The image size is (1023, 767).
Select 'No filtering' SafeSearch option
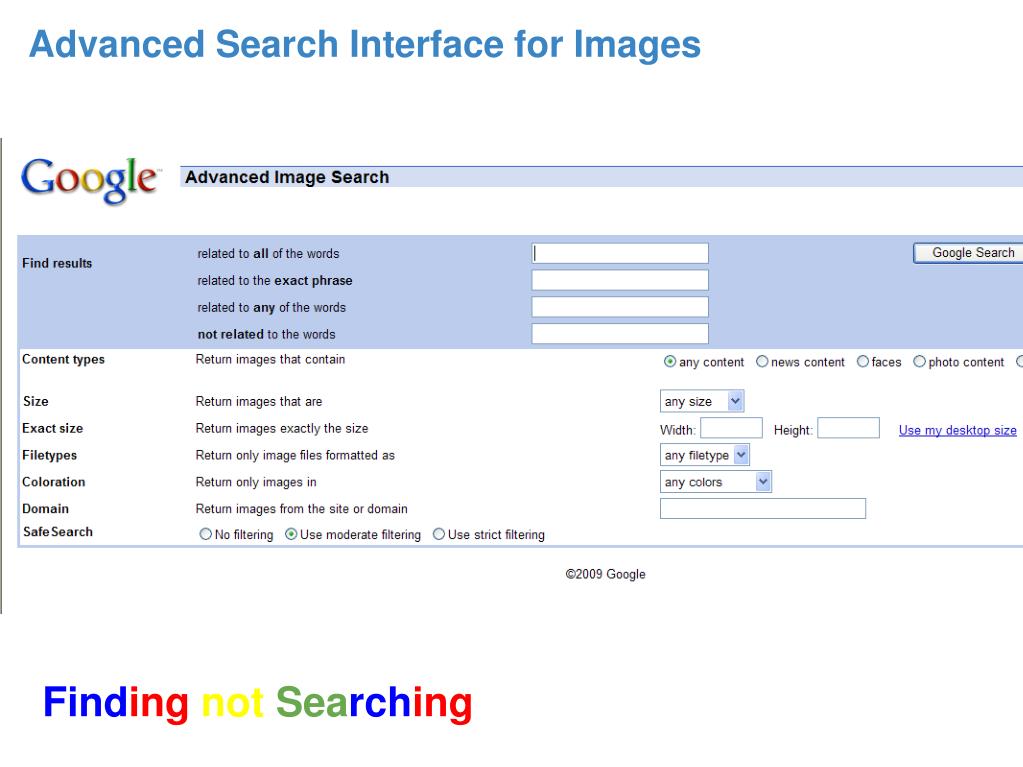(206, 534)
